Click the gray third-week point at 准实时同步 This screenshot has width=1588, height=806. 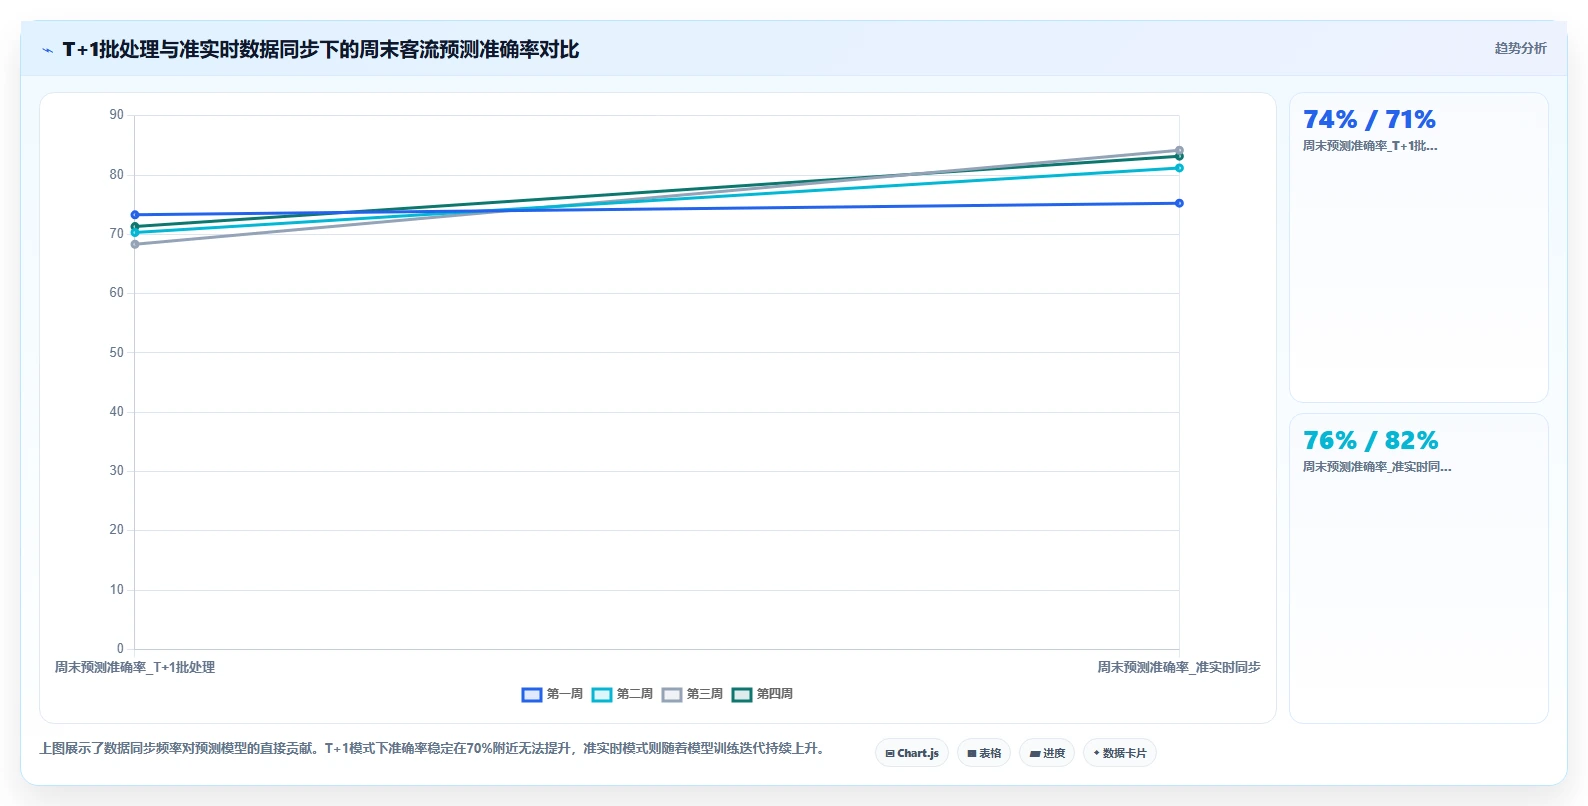click(1179, 150)
